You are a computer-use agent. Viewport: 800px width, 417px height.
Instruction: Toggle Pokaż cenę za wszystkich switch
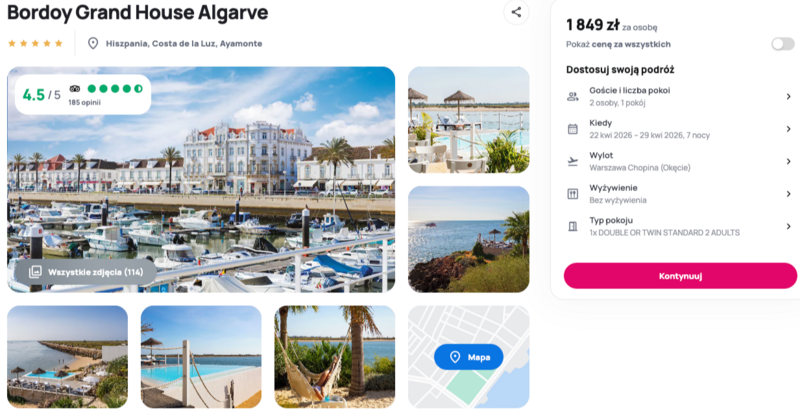(x=783, y=44)
